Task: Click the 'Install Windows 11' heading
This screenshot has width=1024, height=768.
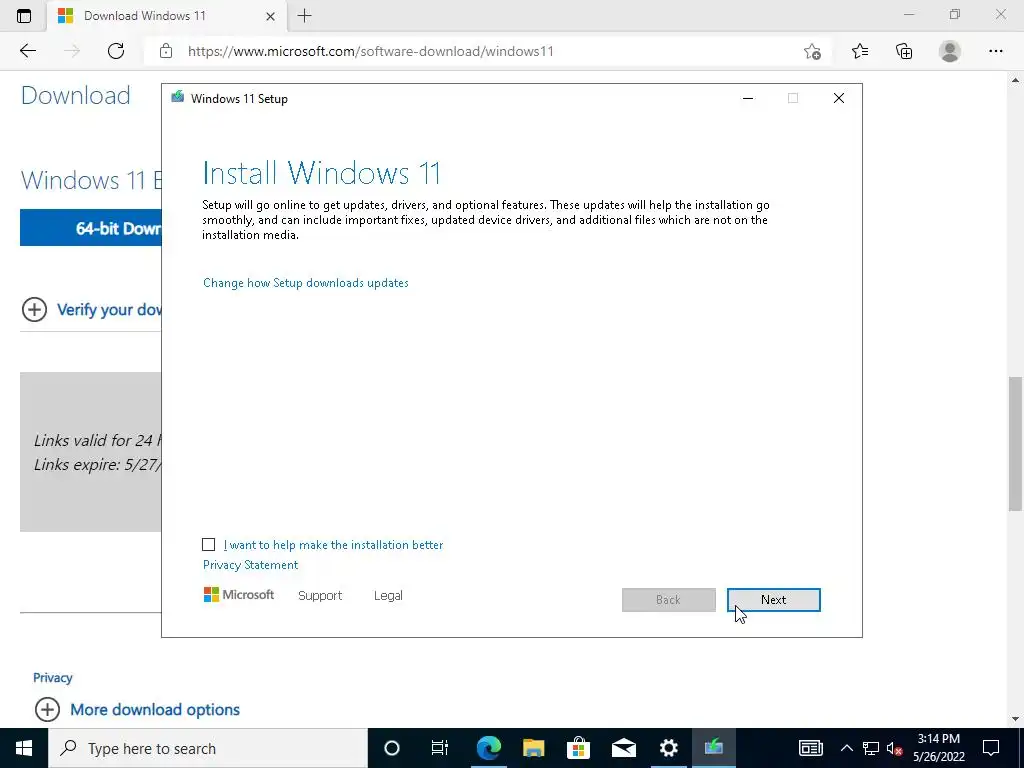Action: 321,173
